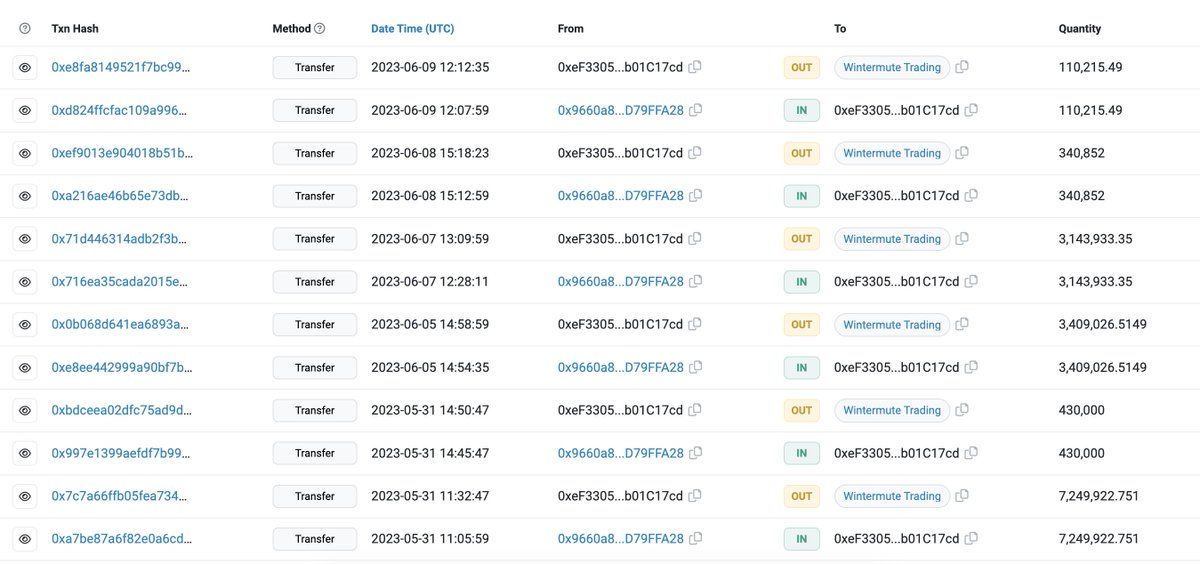Open transaction hash 0x0b068d641ea6893a

[x=120, y=325]
